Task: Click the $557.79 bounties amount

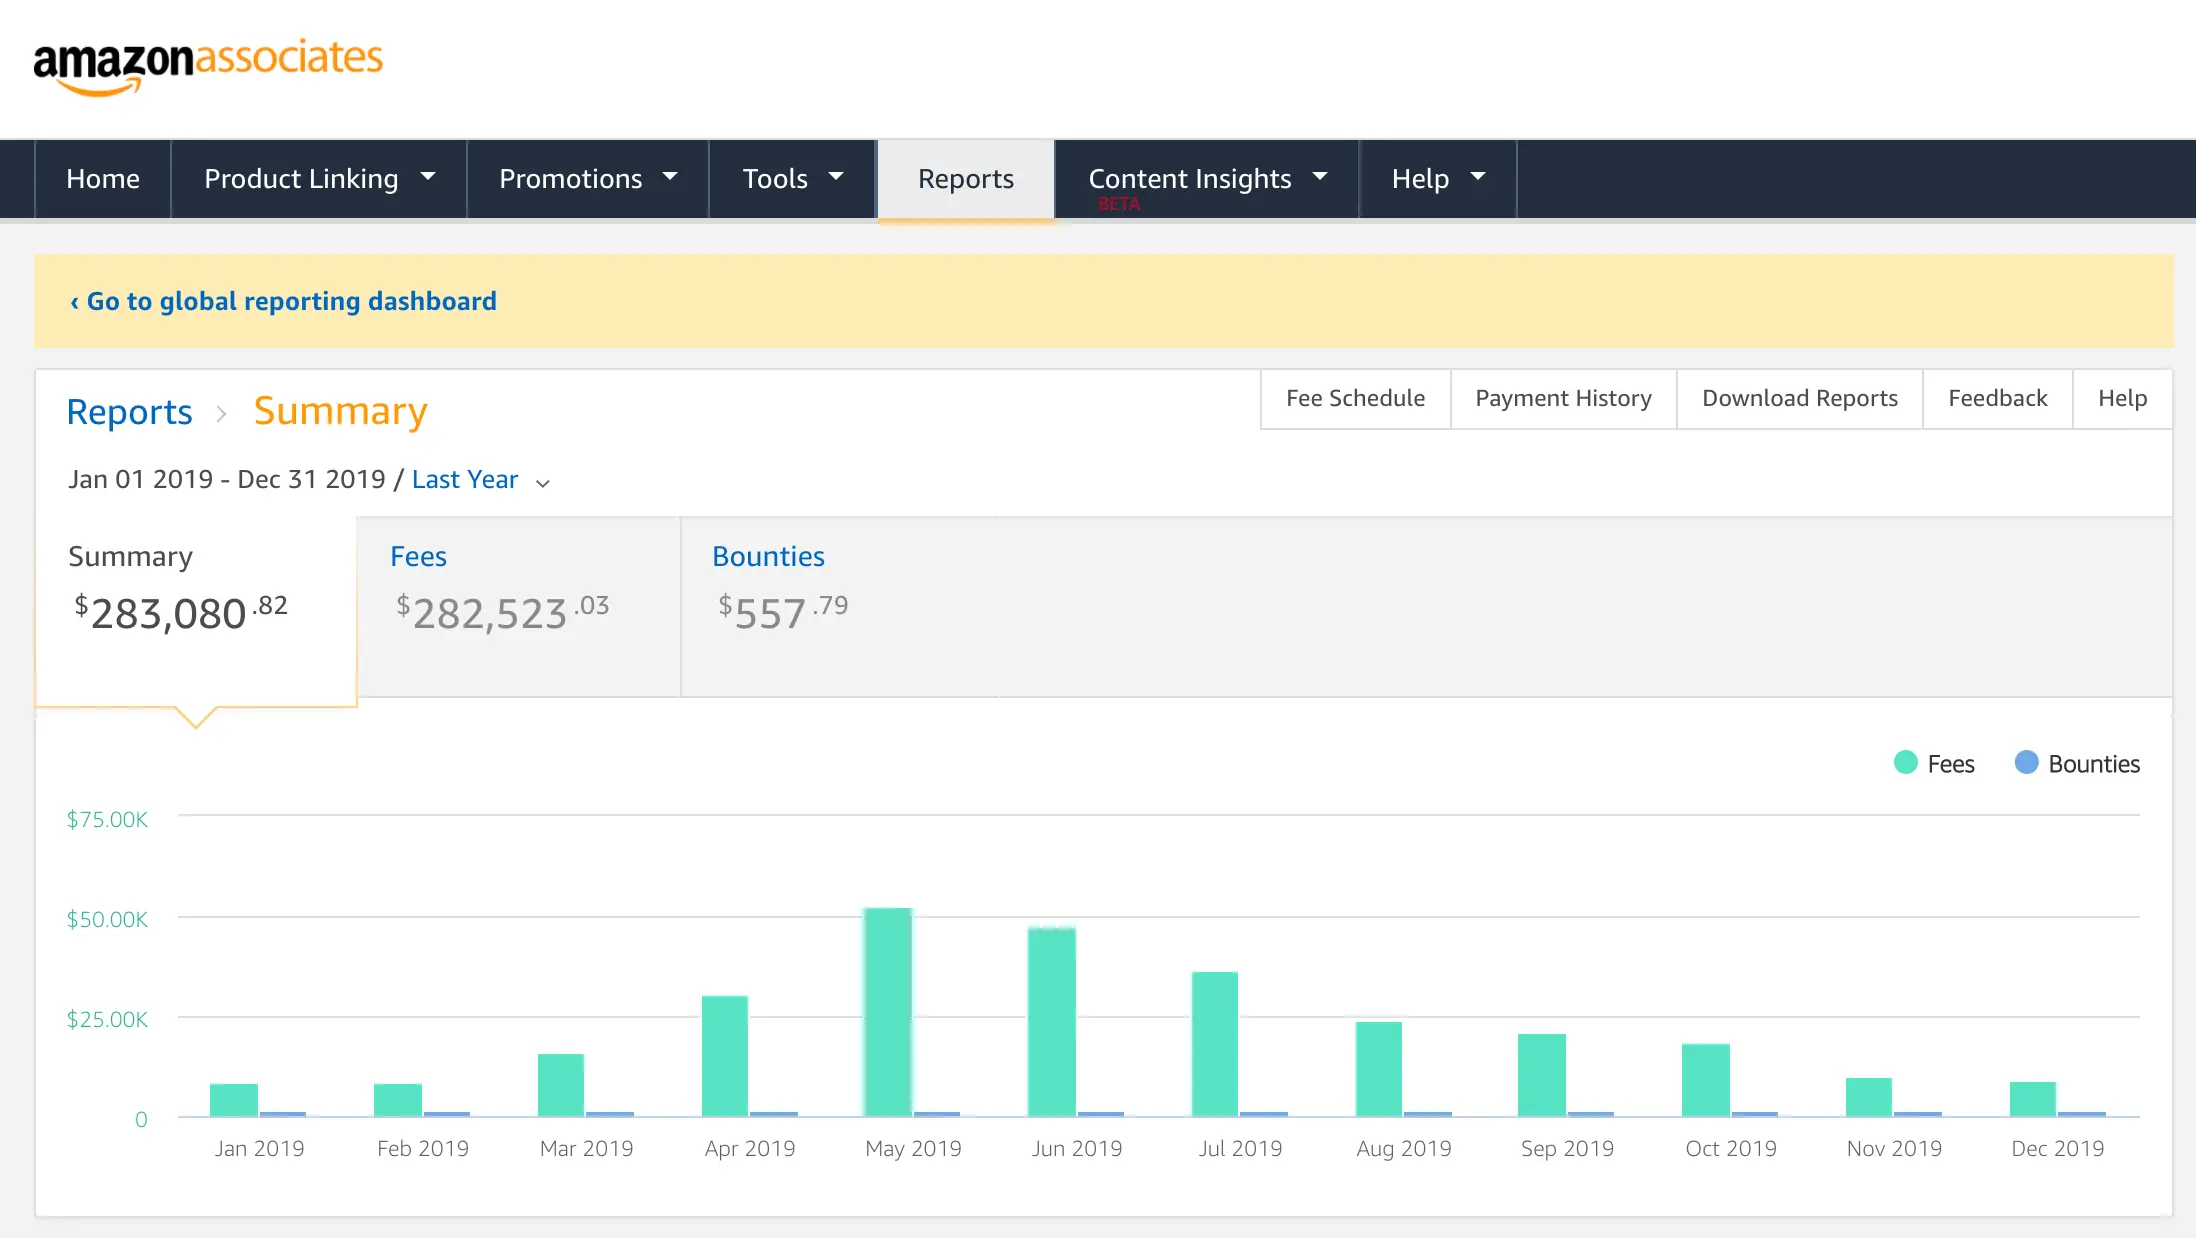Action: pos(783,612)
